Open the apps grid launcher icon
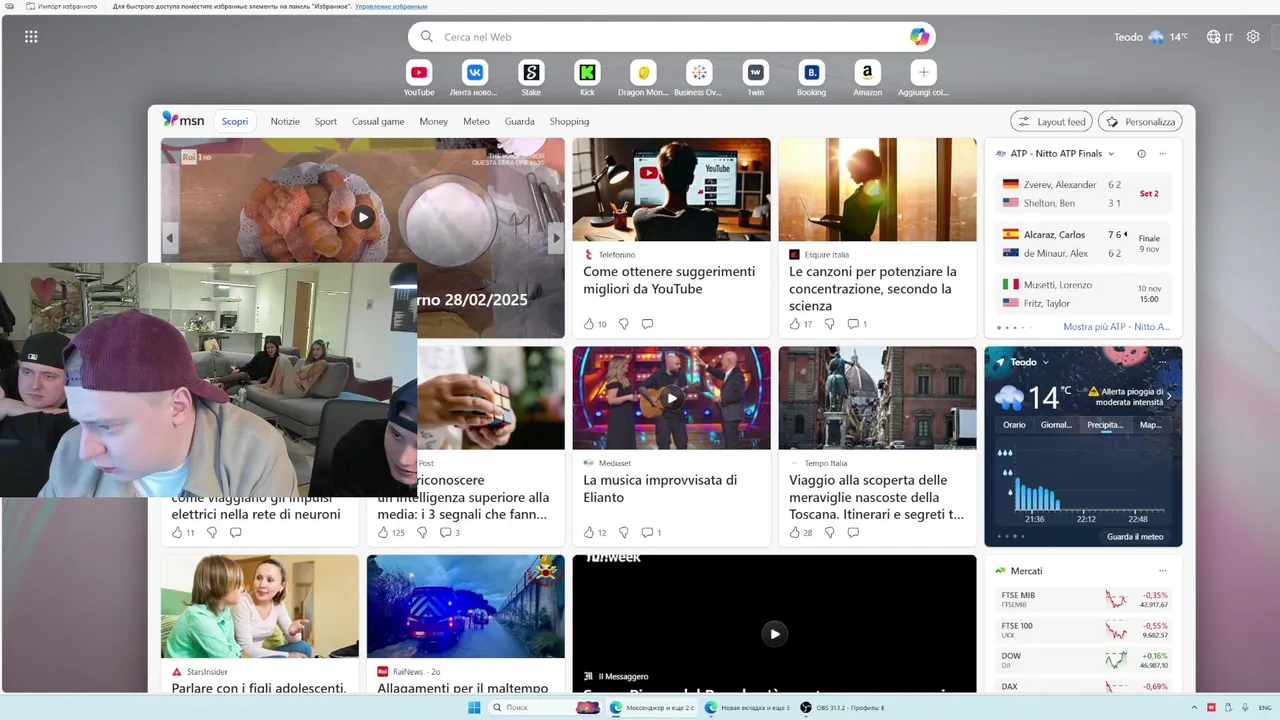The width and height of the screenshot is (1280, 720). click(x=31, y=37)
